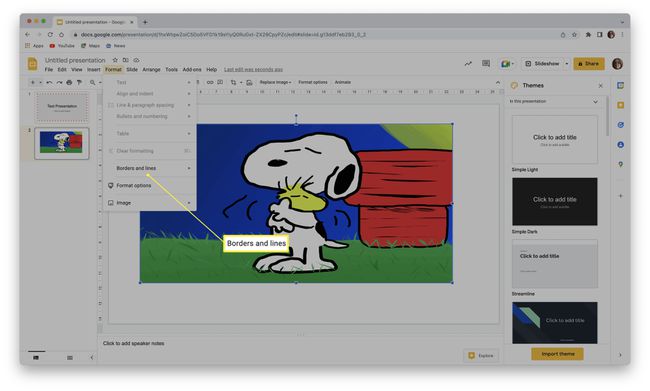Open Contacts in the side panel
This screenshot has height=391, width=650.
pyautogui.click(x=621, y=145)
